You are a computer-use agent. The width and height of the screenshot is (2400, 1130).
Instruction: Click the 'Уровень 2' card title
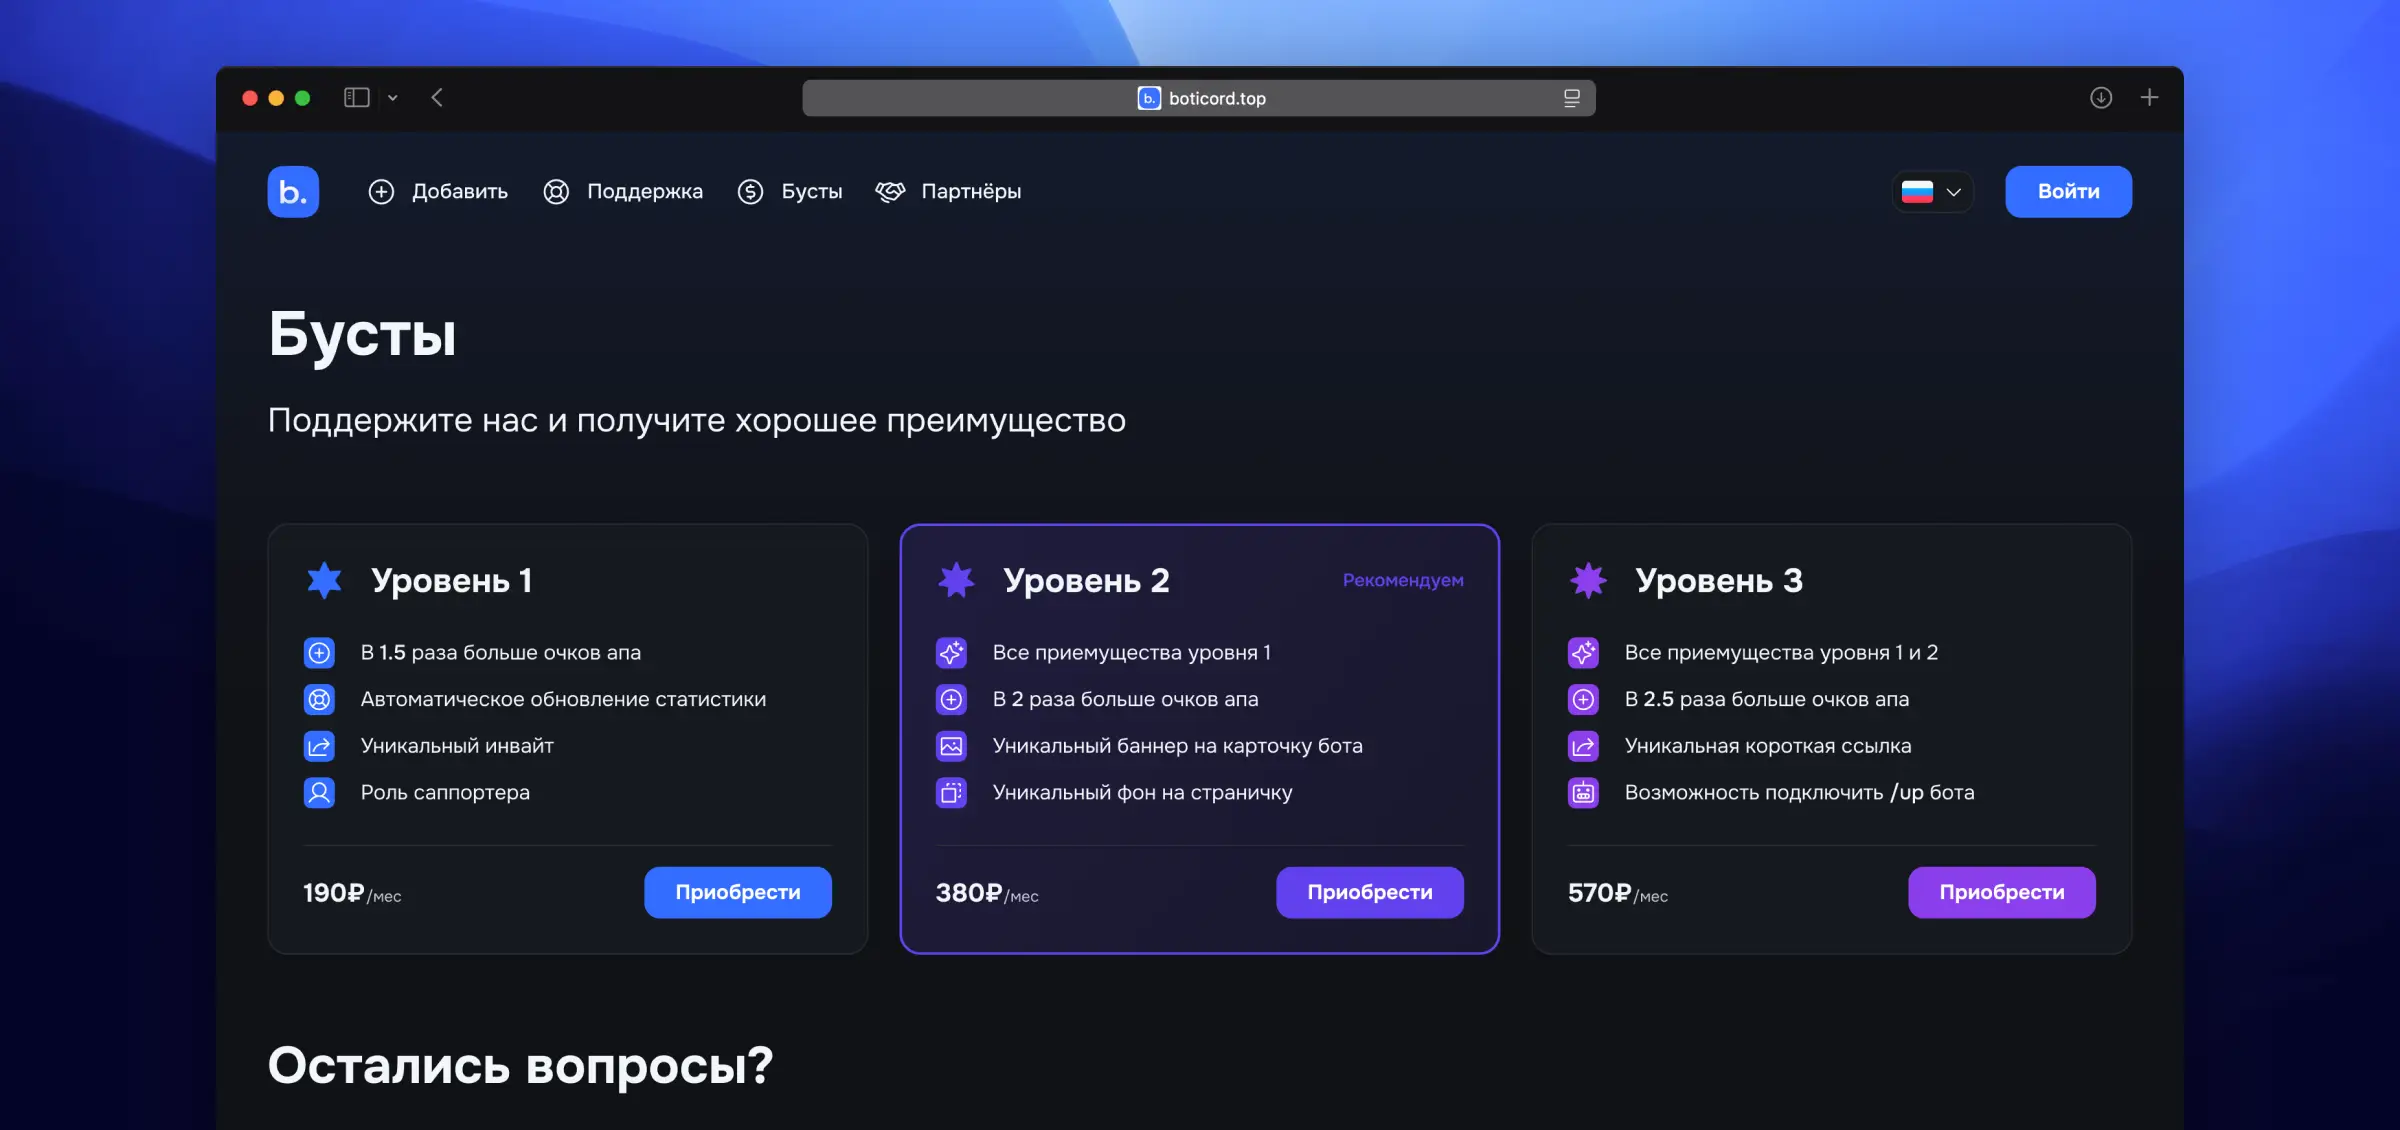click(1086, 581)
